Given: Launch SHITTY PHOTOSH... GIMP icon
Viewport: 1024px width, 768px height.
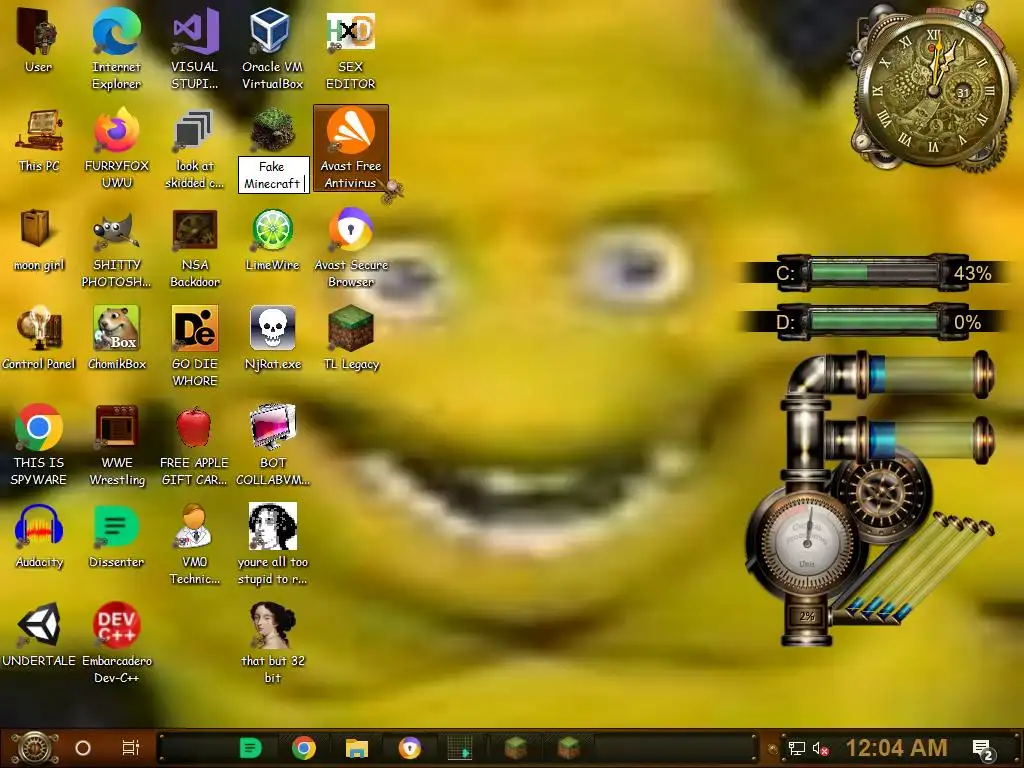Looking at the screenshot, I should click(116, 230).
